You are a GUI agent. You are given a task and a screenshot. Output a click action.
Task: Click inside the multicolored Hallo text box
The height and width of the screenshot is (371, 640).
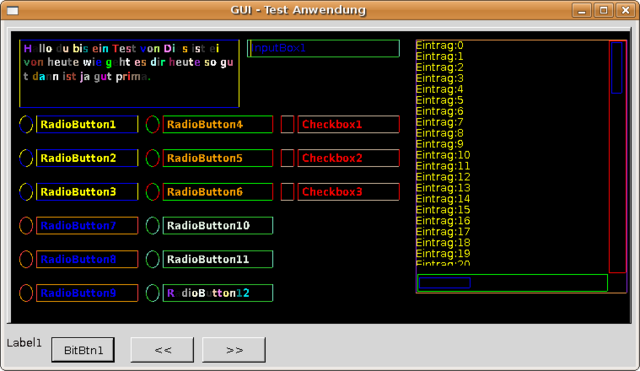click(x=129, y=73)
